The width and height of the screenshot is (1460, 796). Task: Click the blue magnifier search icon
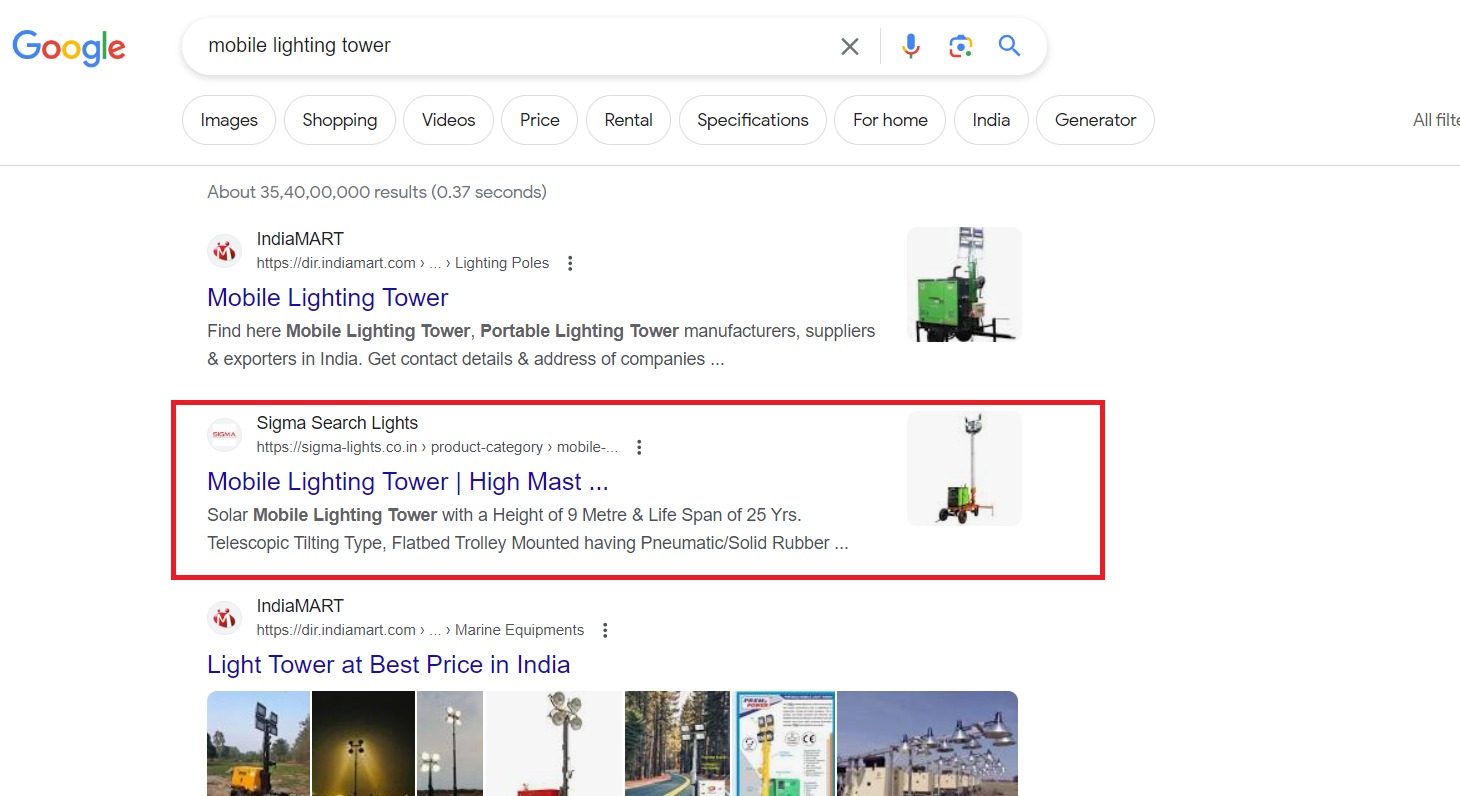tap(1009, 46)
